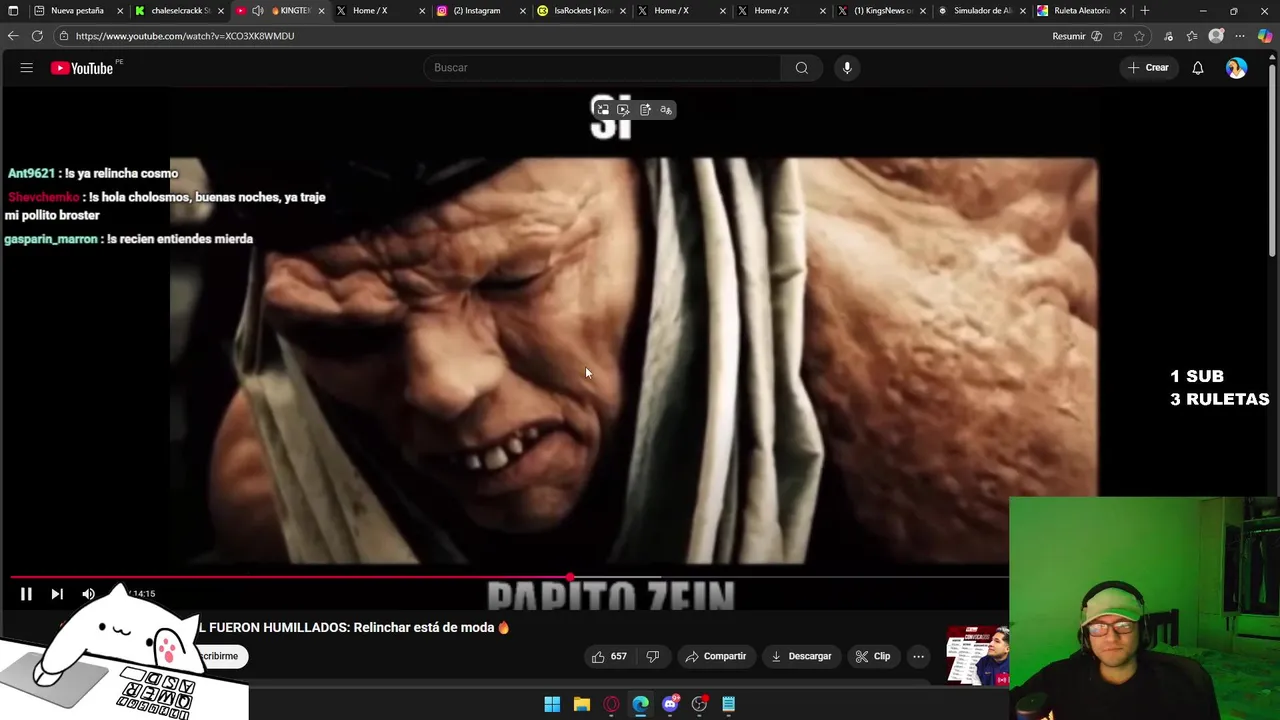This screenshot has width=1280, height=720.
Task: Start voice search with the microphone icon
Action: point(847,68)
